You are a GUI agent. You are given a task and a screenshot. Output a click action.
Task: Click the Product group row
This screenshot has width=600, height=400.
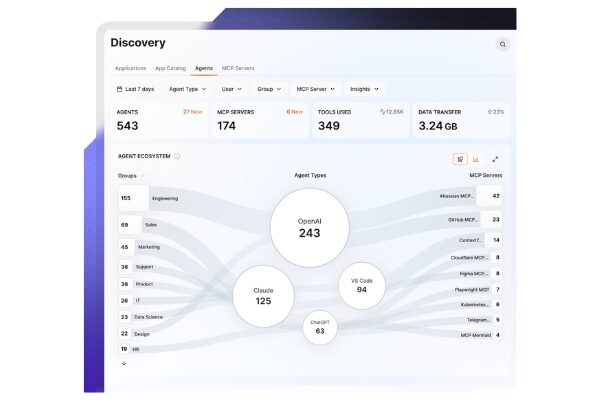pos(137,284)
